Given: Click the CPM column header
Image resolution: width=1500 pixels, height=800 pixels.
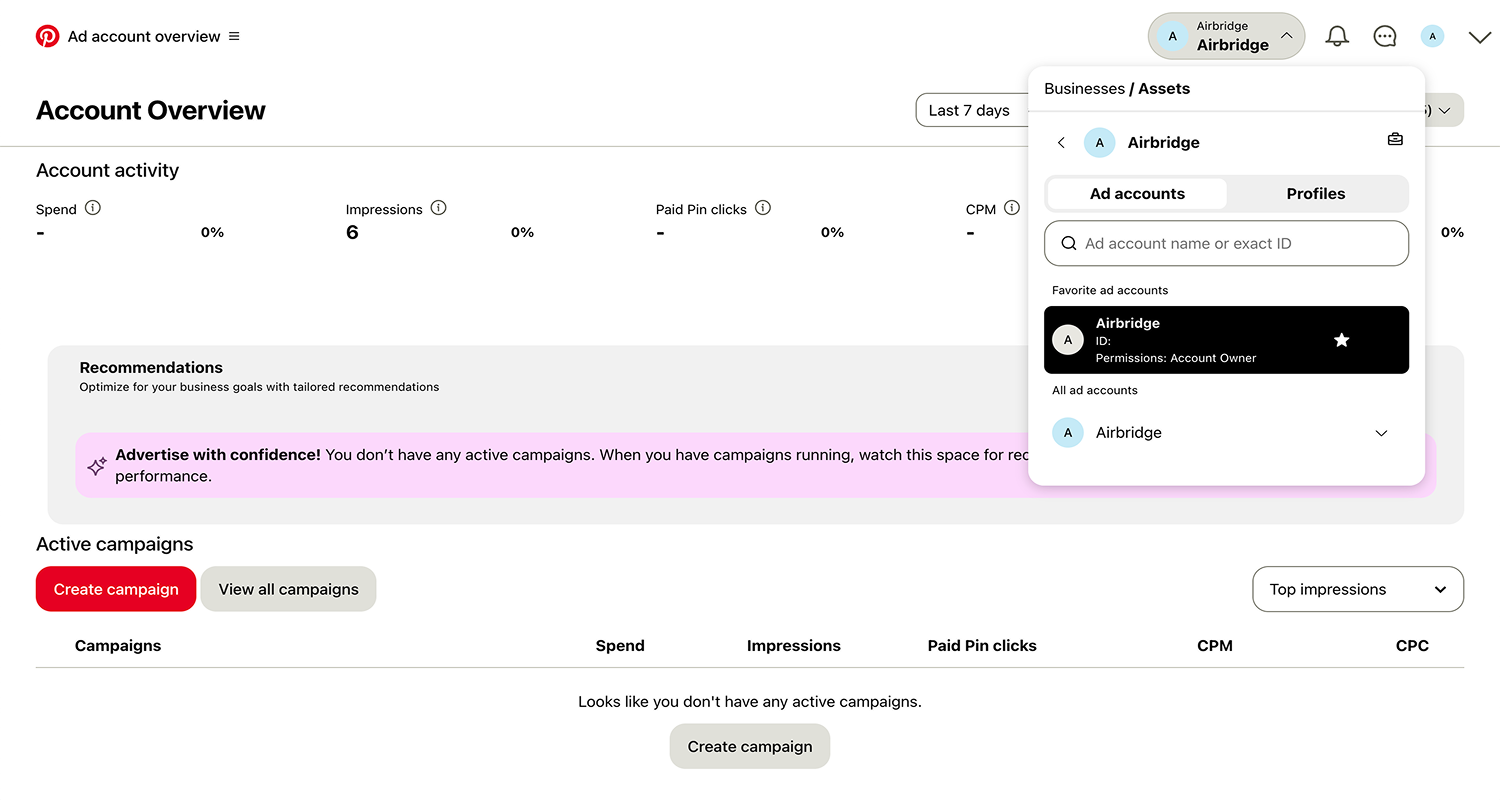Looking at the screenshot, I should [1215, 646].
